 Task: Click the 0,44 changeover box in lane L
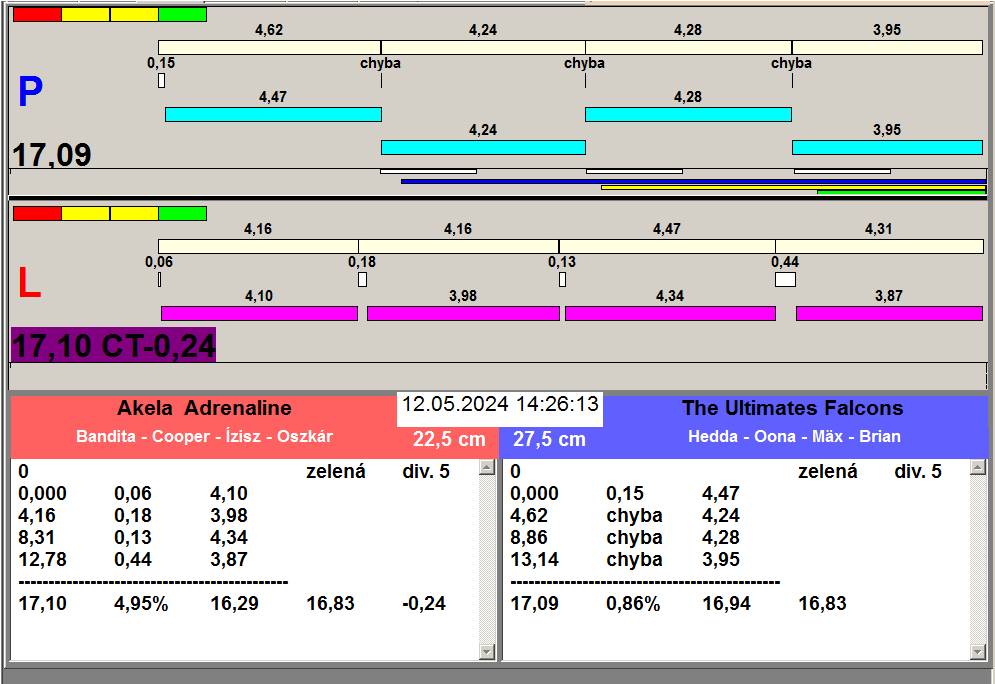pos(785,280)
